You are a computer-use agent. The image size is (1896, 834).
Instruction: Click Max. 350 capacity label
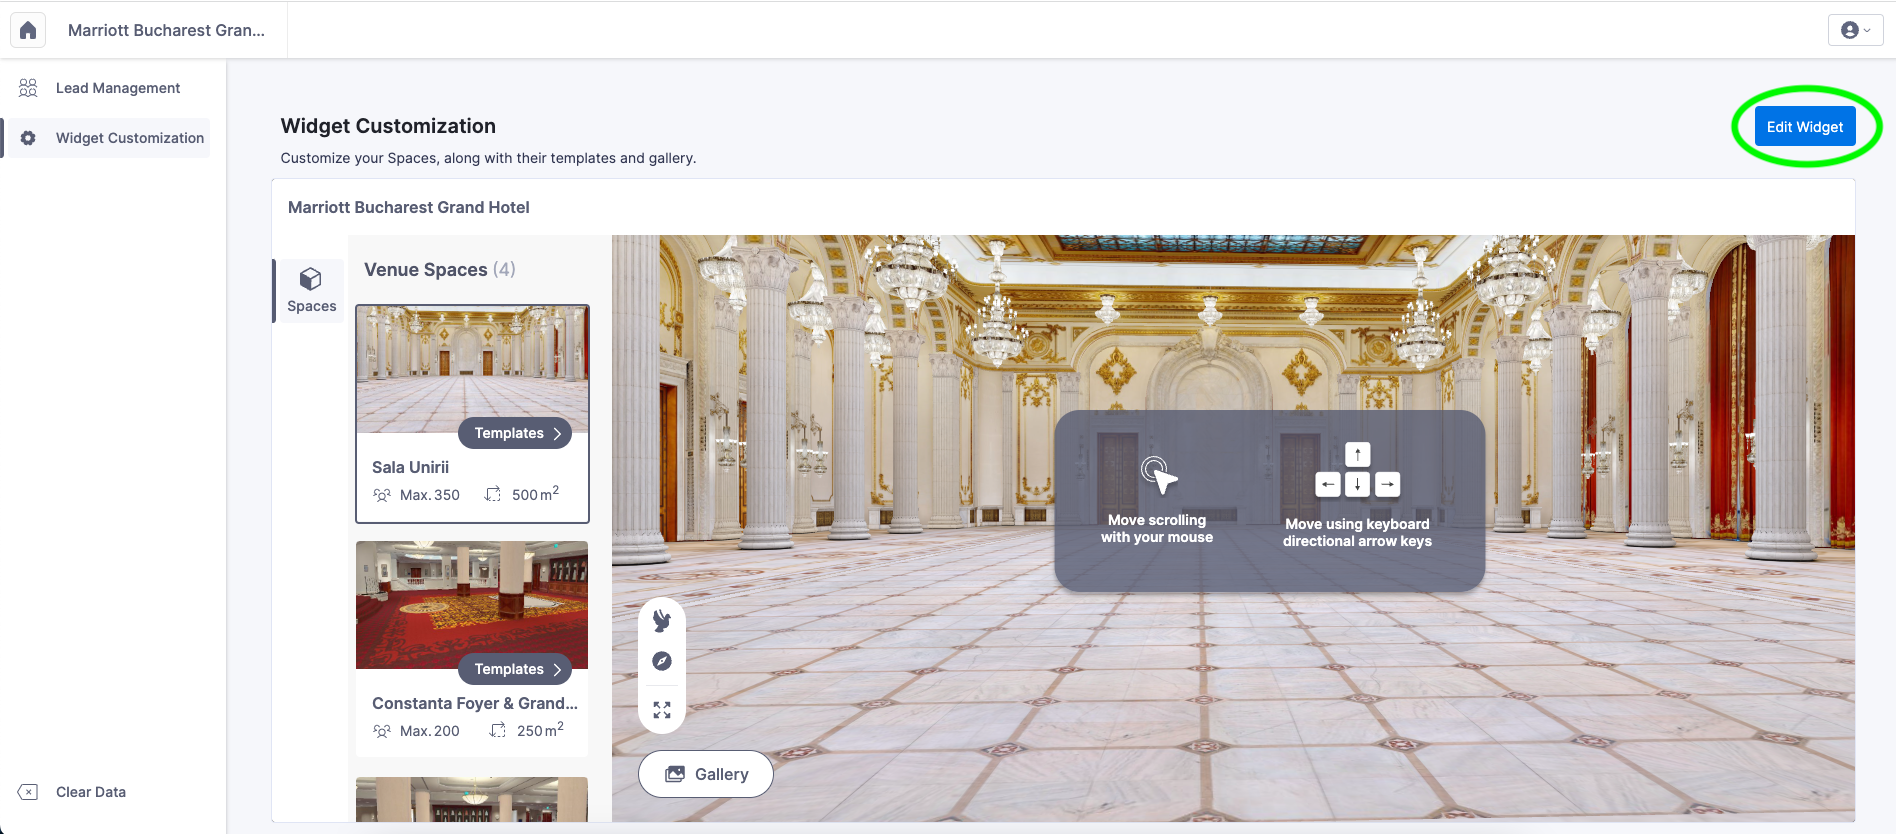click(x=430, y=495)
